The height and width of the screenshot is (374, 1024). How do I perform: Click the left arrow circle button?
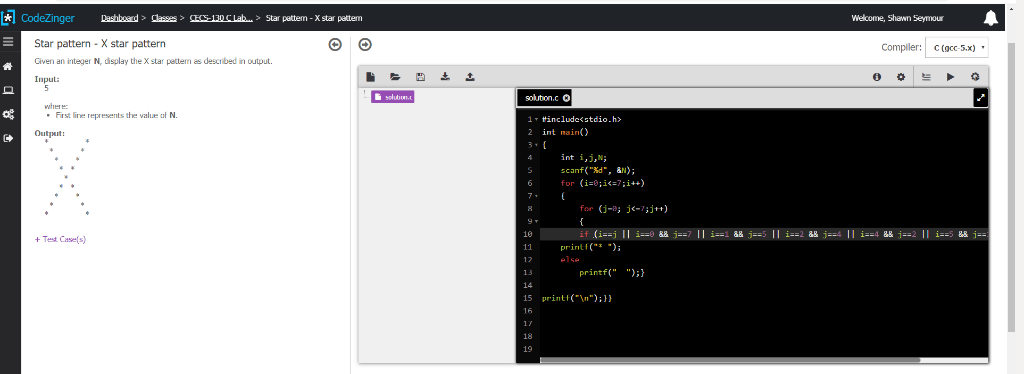click(335, 44)
